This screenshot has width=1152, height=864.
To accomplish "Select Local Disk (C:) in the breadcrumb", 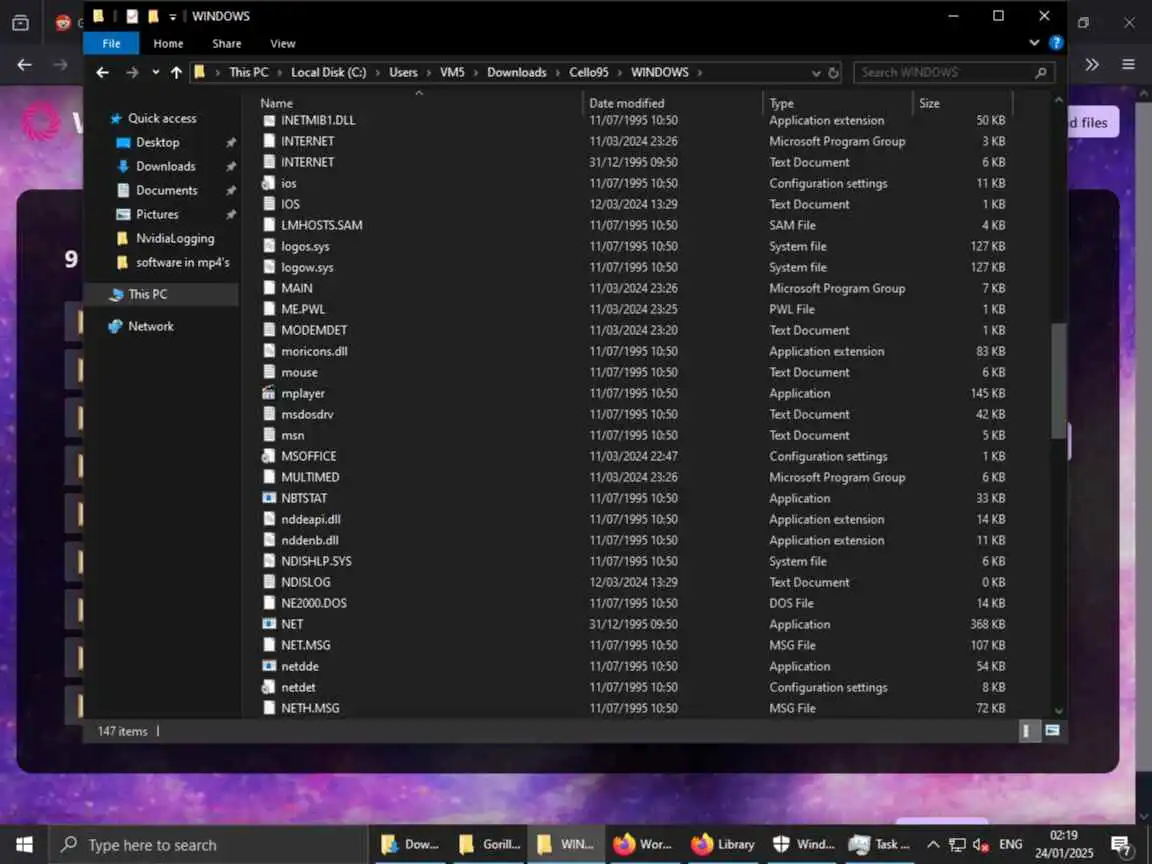I will coord(328,72).
